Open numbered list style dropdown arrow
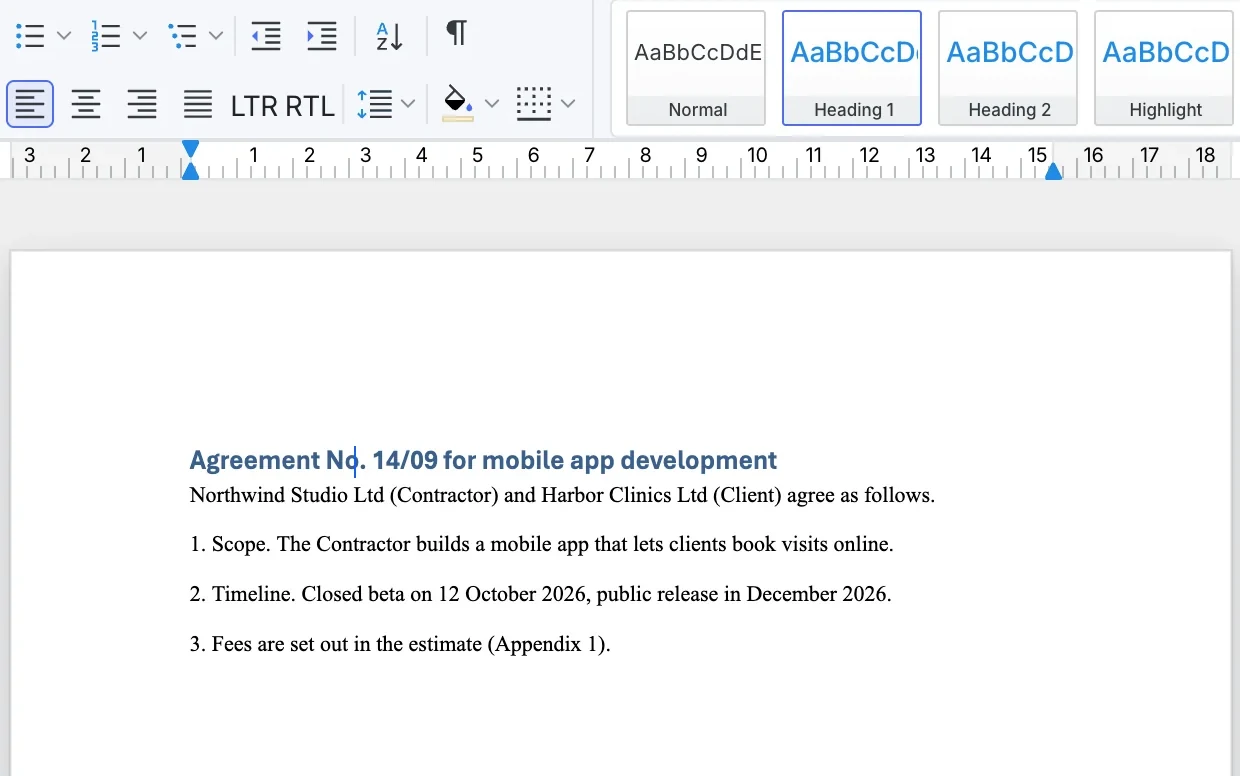Image resolution: width=1240 pixels, height=776 pixels. 140,36
